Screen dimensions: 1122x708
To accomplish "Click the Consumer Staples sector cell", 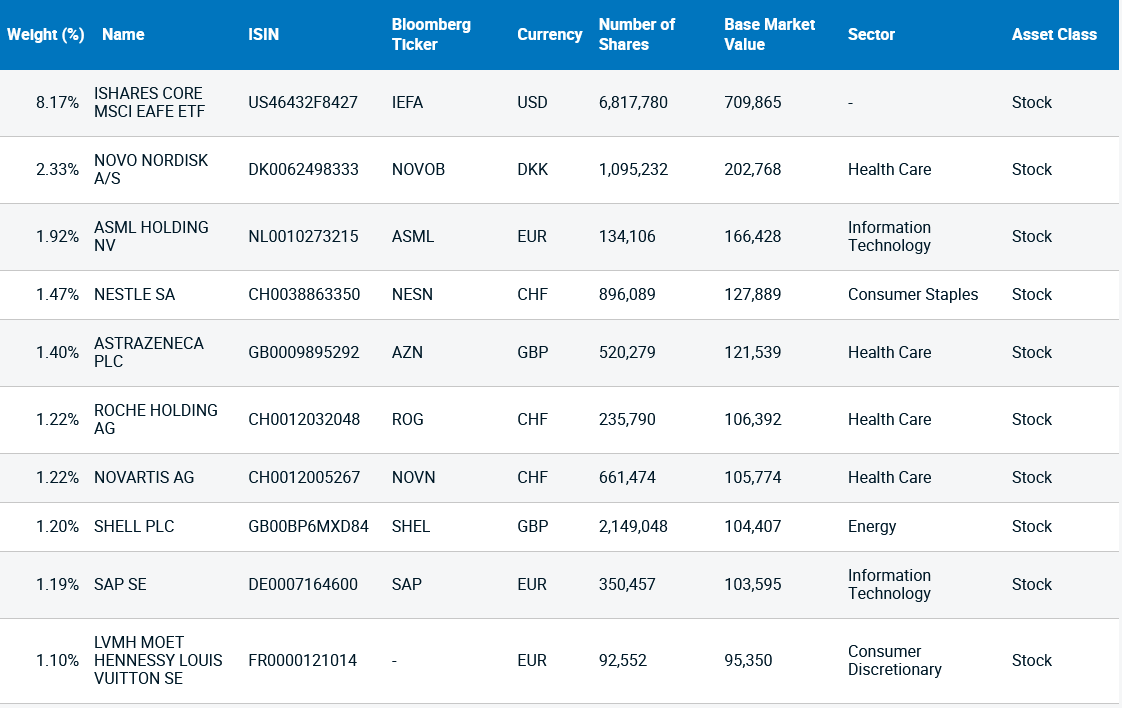I will coord(913,294).
